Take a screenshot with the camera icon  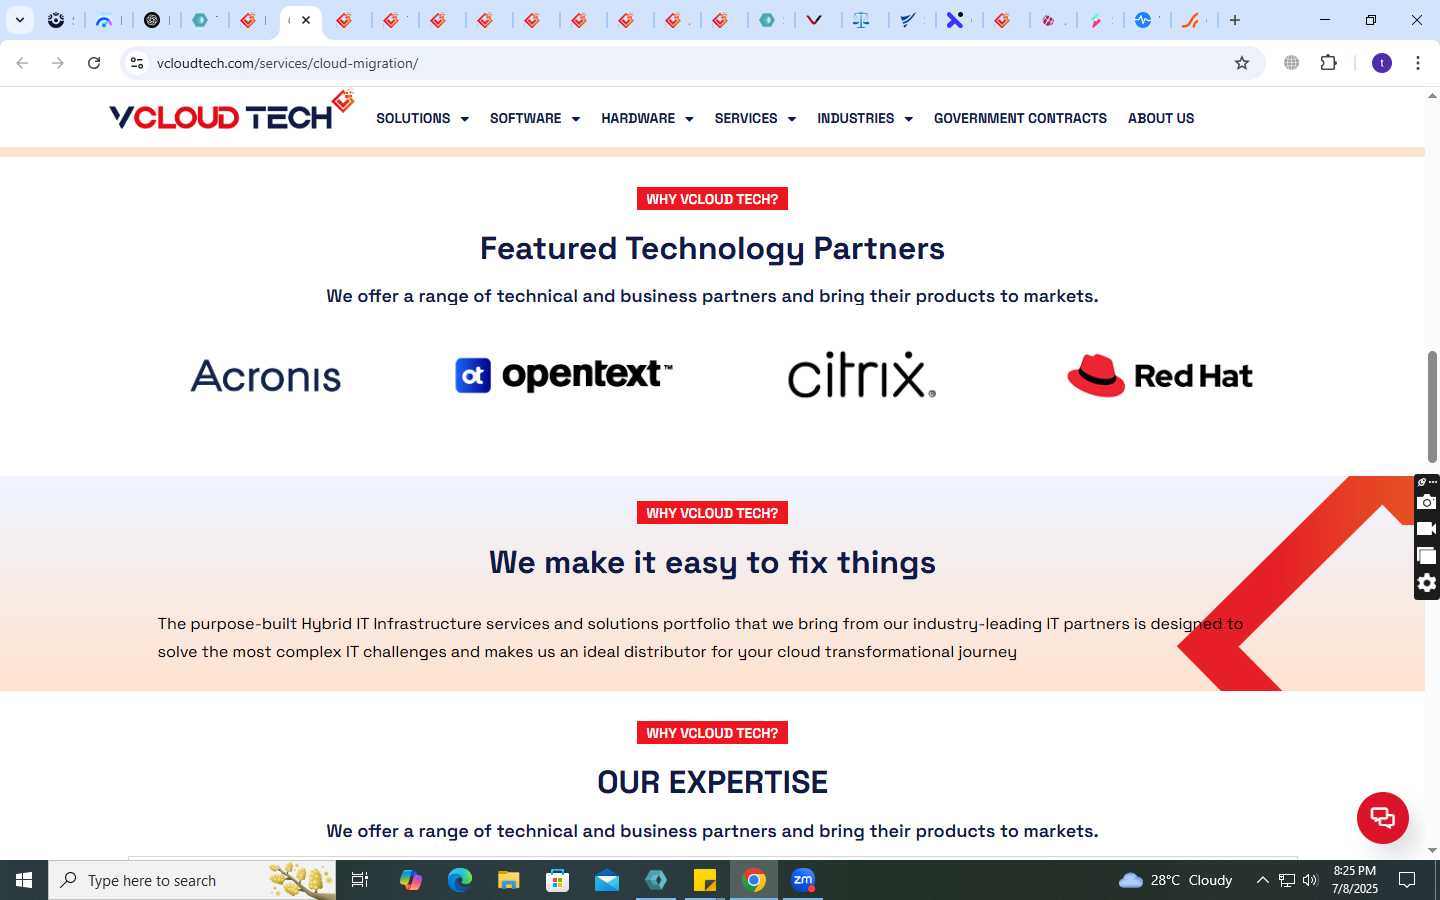point(1427,502)
